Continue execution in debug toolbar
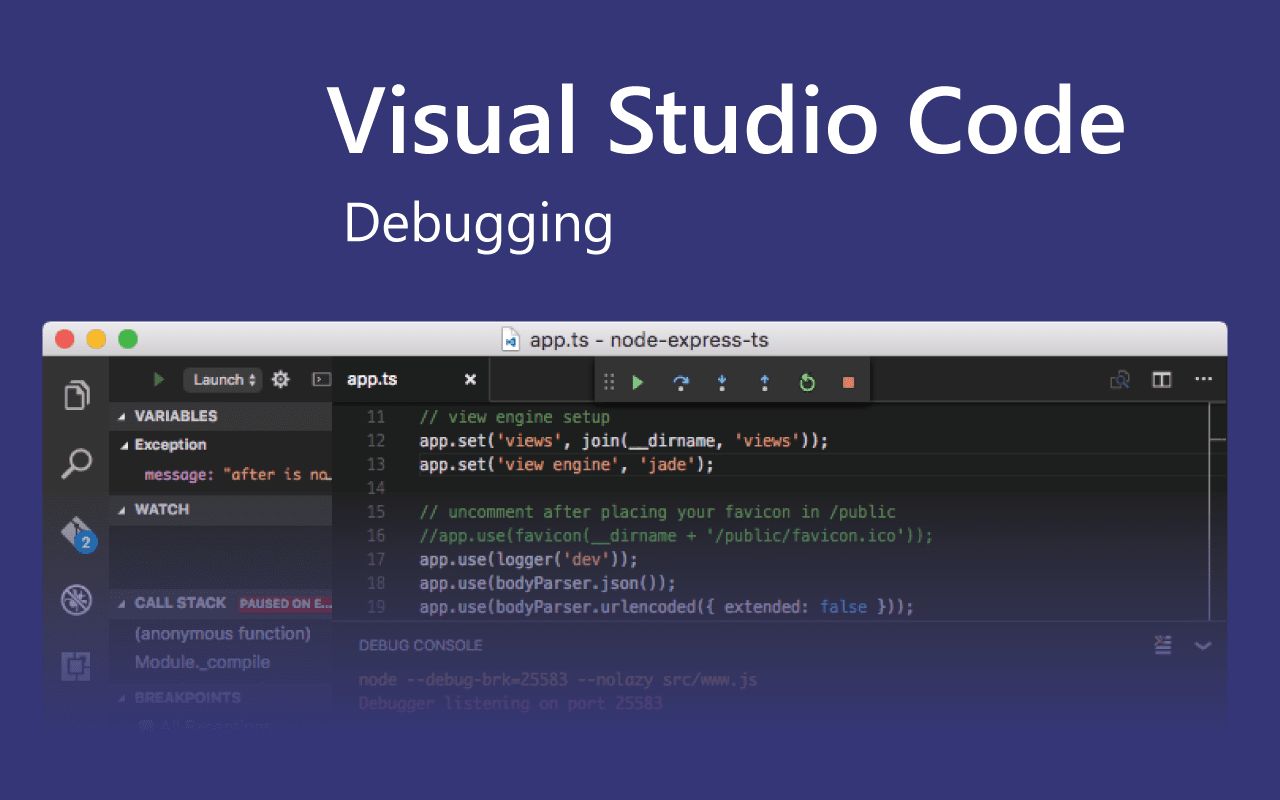The height and width of the screenshot is (800, 1280). (638, 382)
